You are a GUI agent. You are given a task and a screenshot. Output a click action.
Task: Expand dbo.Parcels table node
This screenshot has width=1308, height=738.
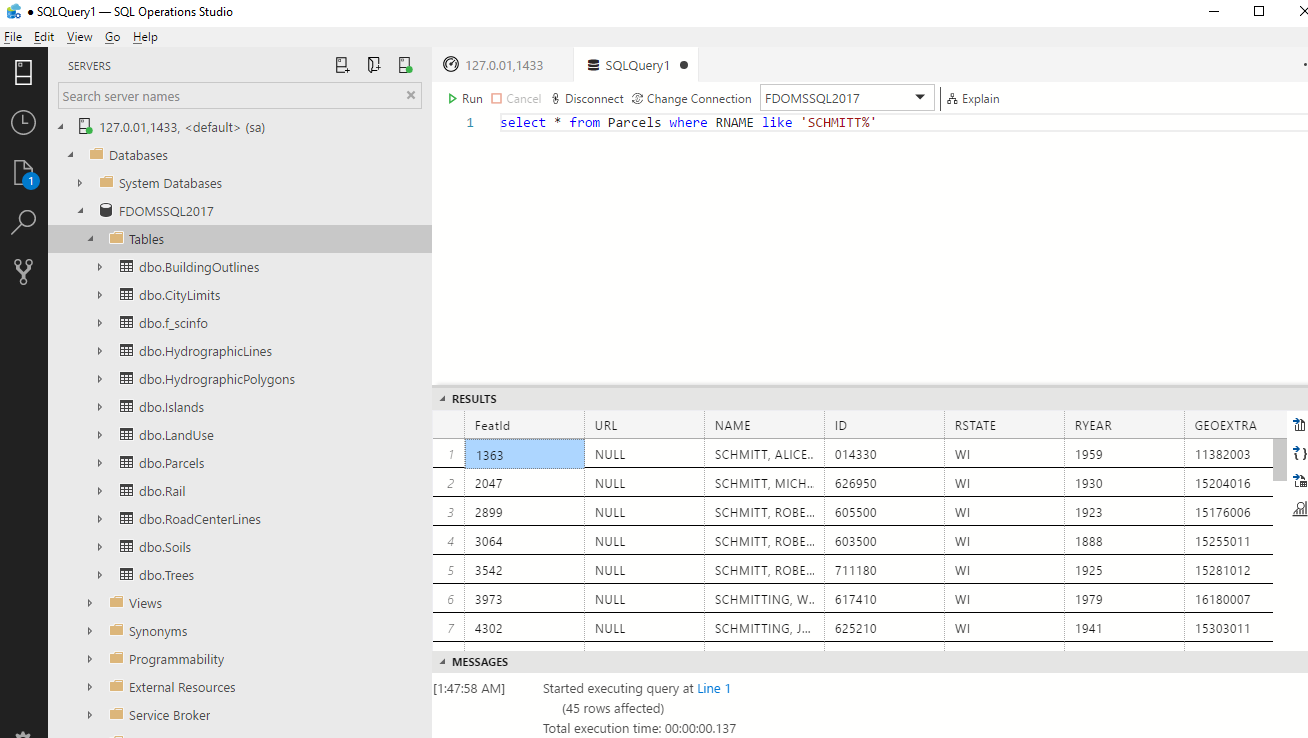[x=100, y=463]
